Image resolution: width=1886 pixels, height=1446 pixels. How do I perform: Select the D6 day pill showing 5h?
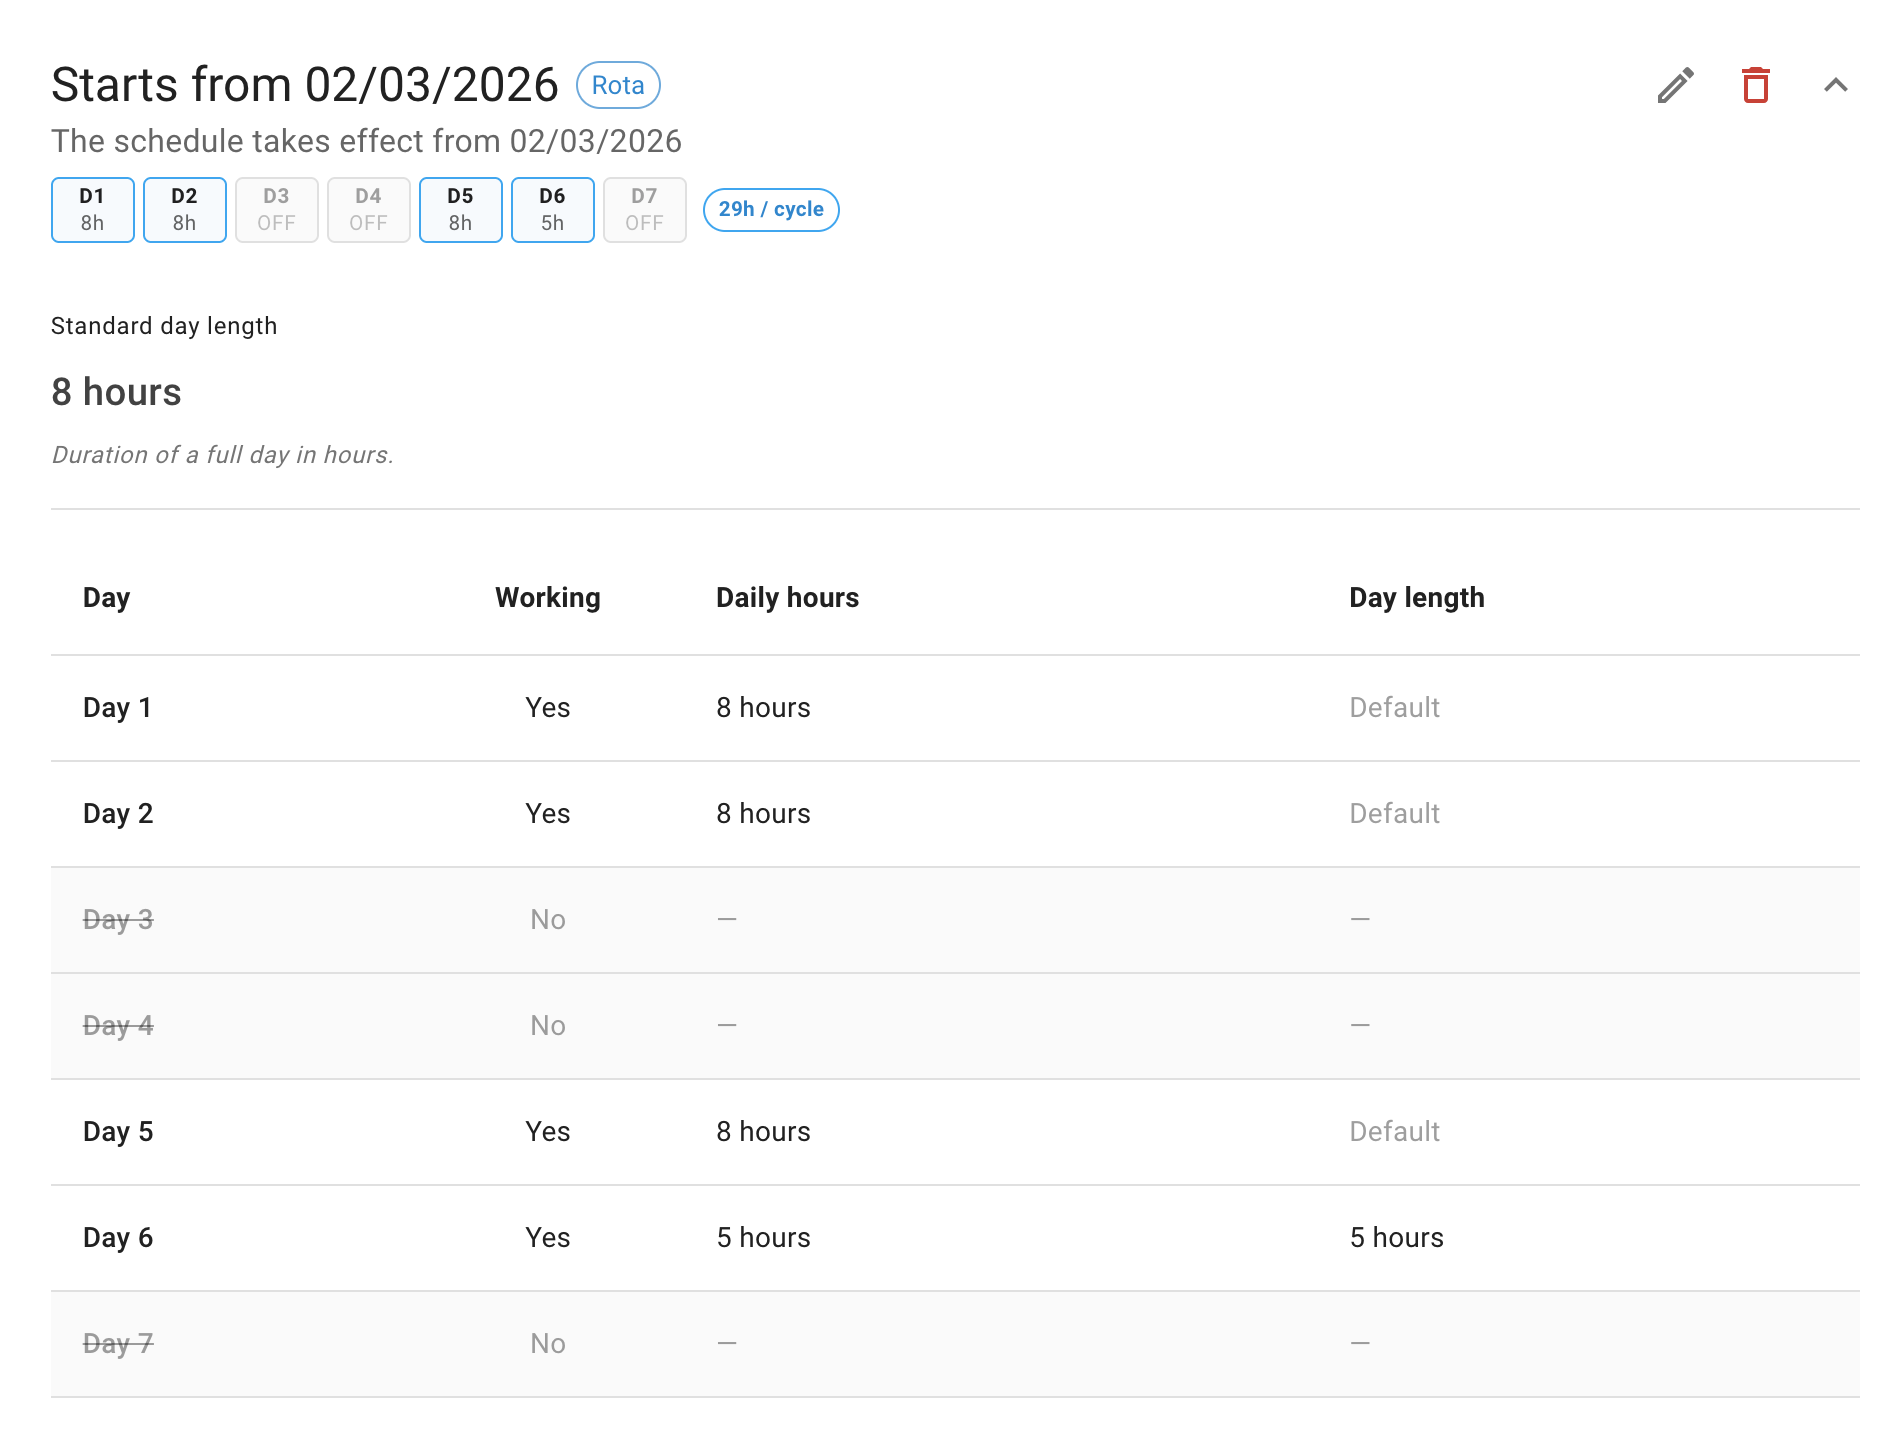pos(552,210)
